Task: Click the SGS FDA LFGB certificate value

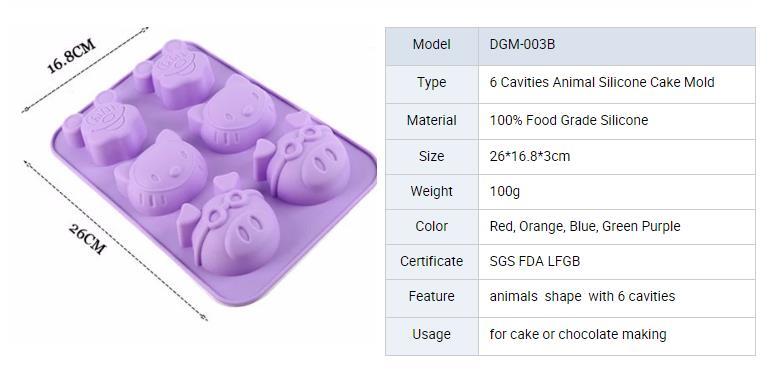Action: pos(535,261)
